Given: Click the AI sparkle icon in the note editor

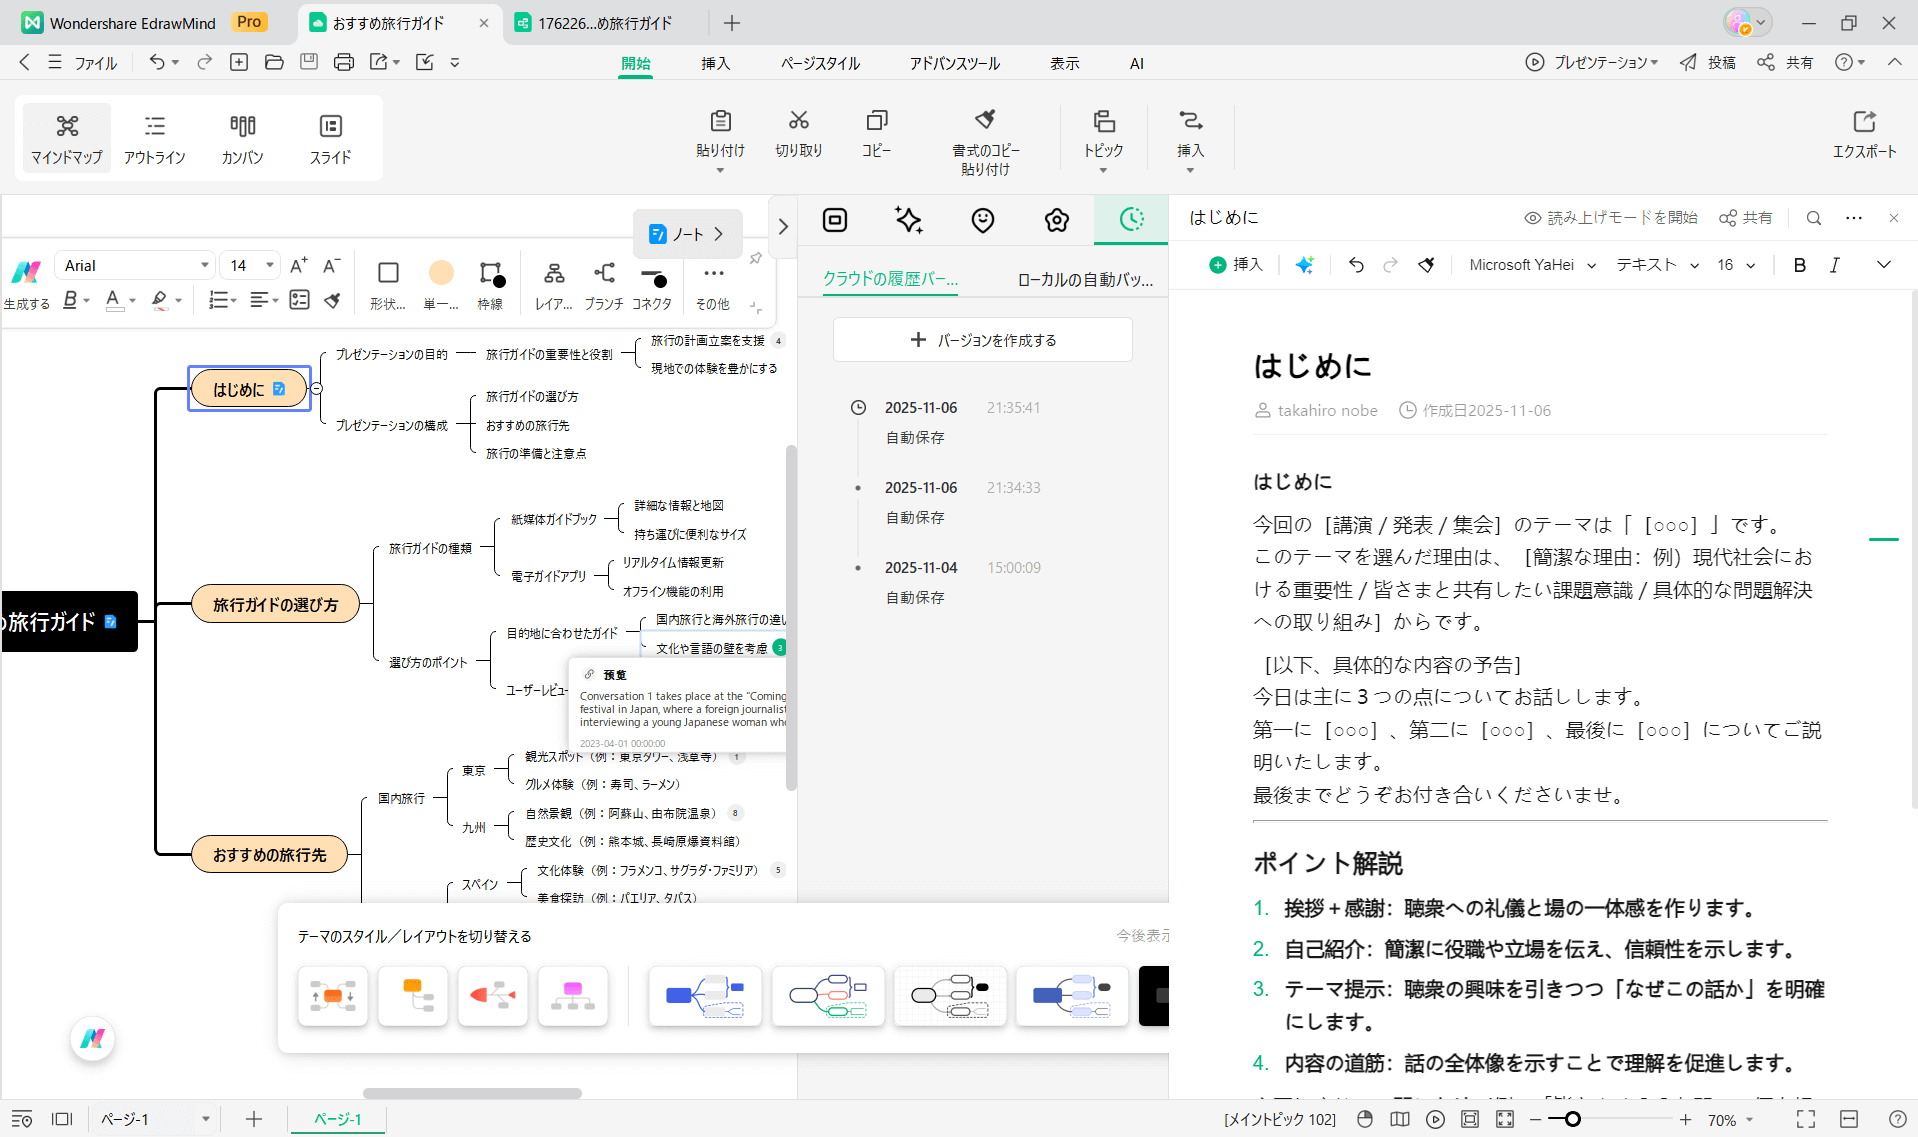Looking at the screenshot, I should click(x=1304, y=264).
